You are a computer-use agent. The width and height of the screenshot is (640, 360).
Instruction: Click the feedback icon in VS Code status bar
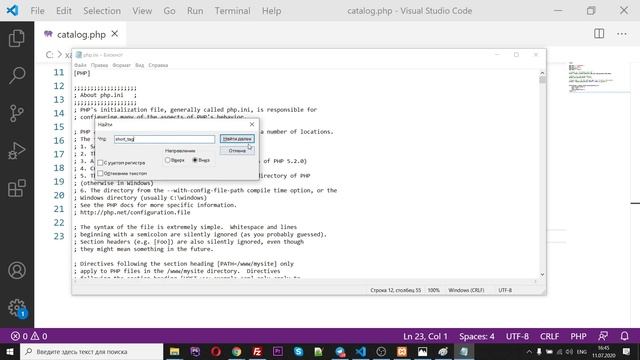pyautogui.click(x=603, y=336)
